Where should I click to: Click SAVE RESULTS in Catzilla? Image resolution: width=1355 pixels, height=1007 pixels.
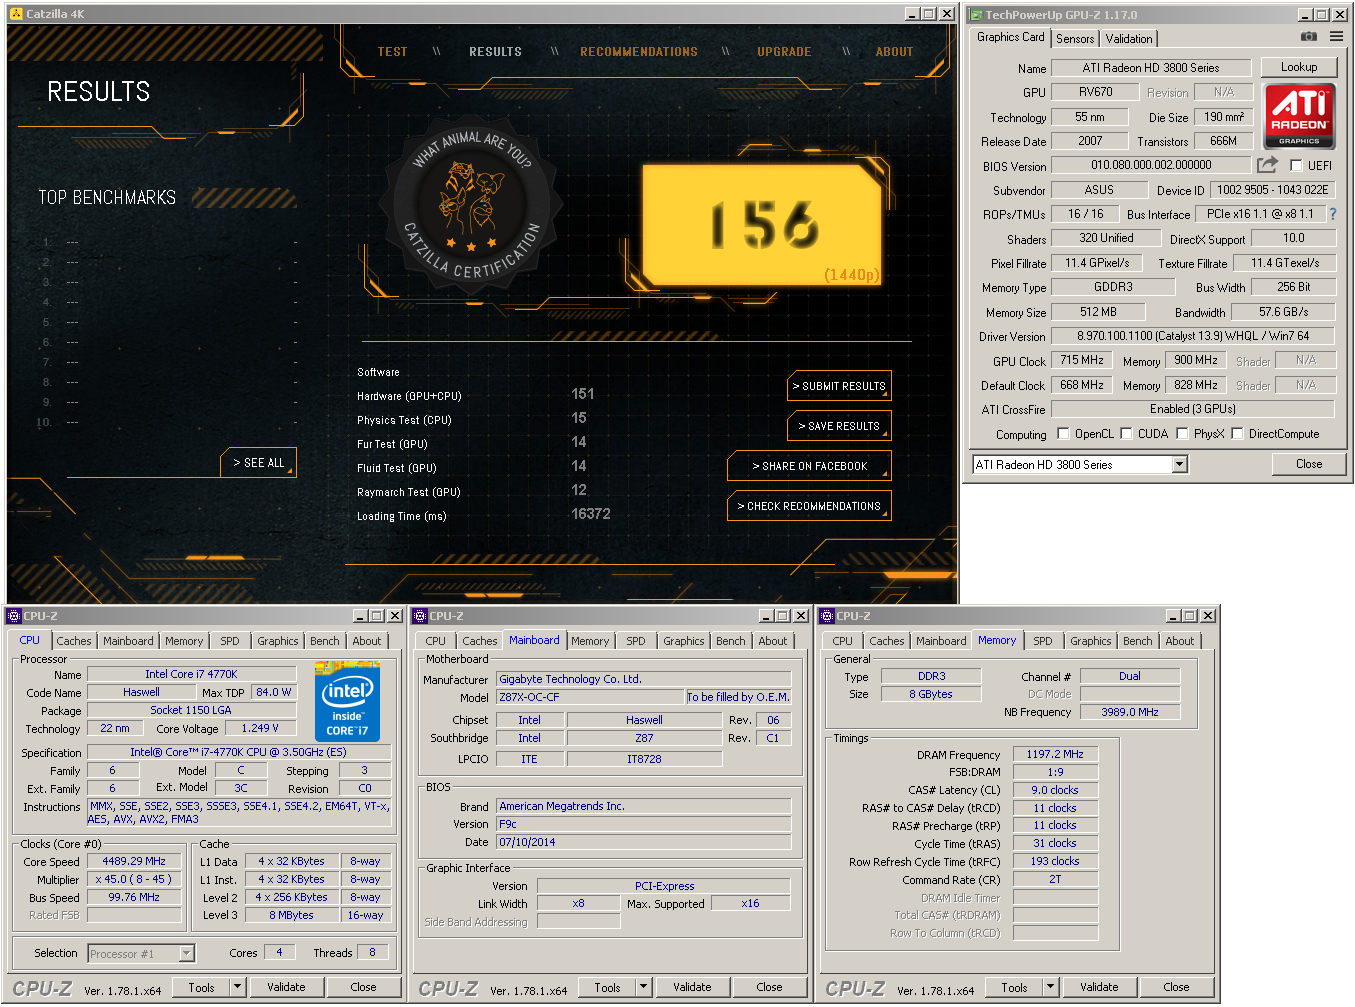point(839,426)
